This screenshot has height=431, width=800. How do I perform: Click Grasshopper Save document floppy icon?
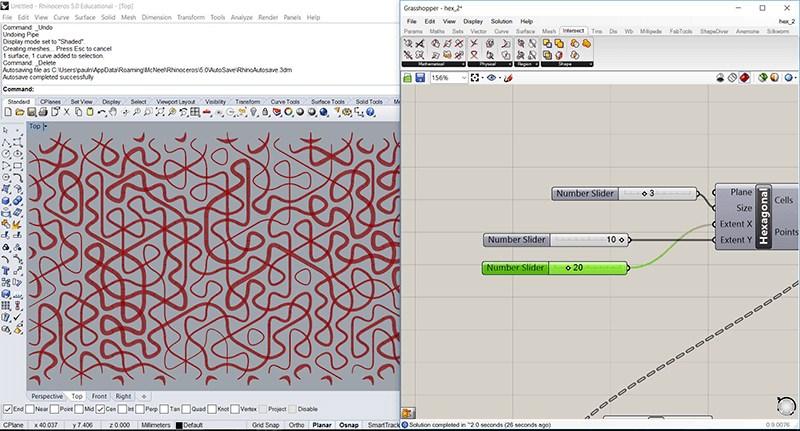pyautogui.click(x=420, y=78)
